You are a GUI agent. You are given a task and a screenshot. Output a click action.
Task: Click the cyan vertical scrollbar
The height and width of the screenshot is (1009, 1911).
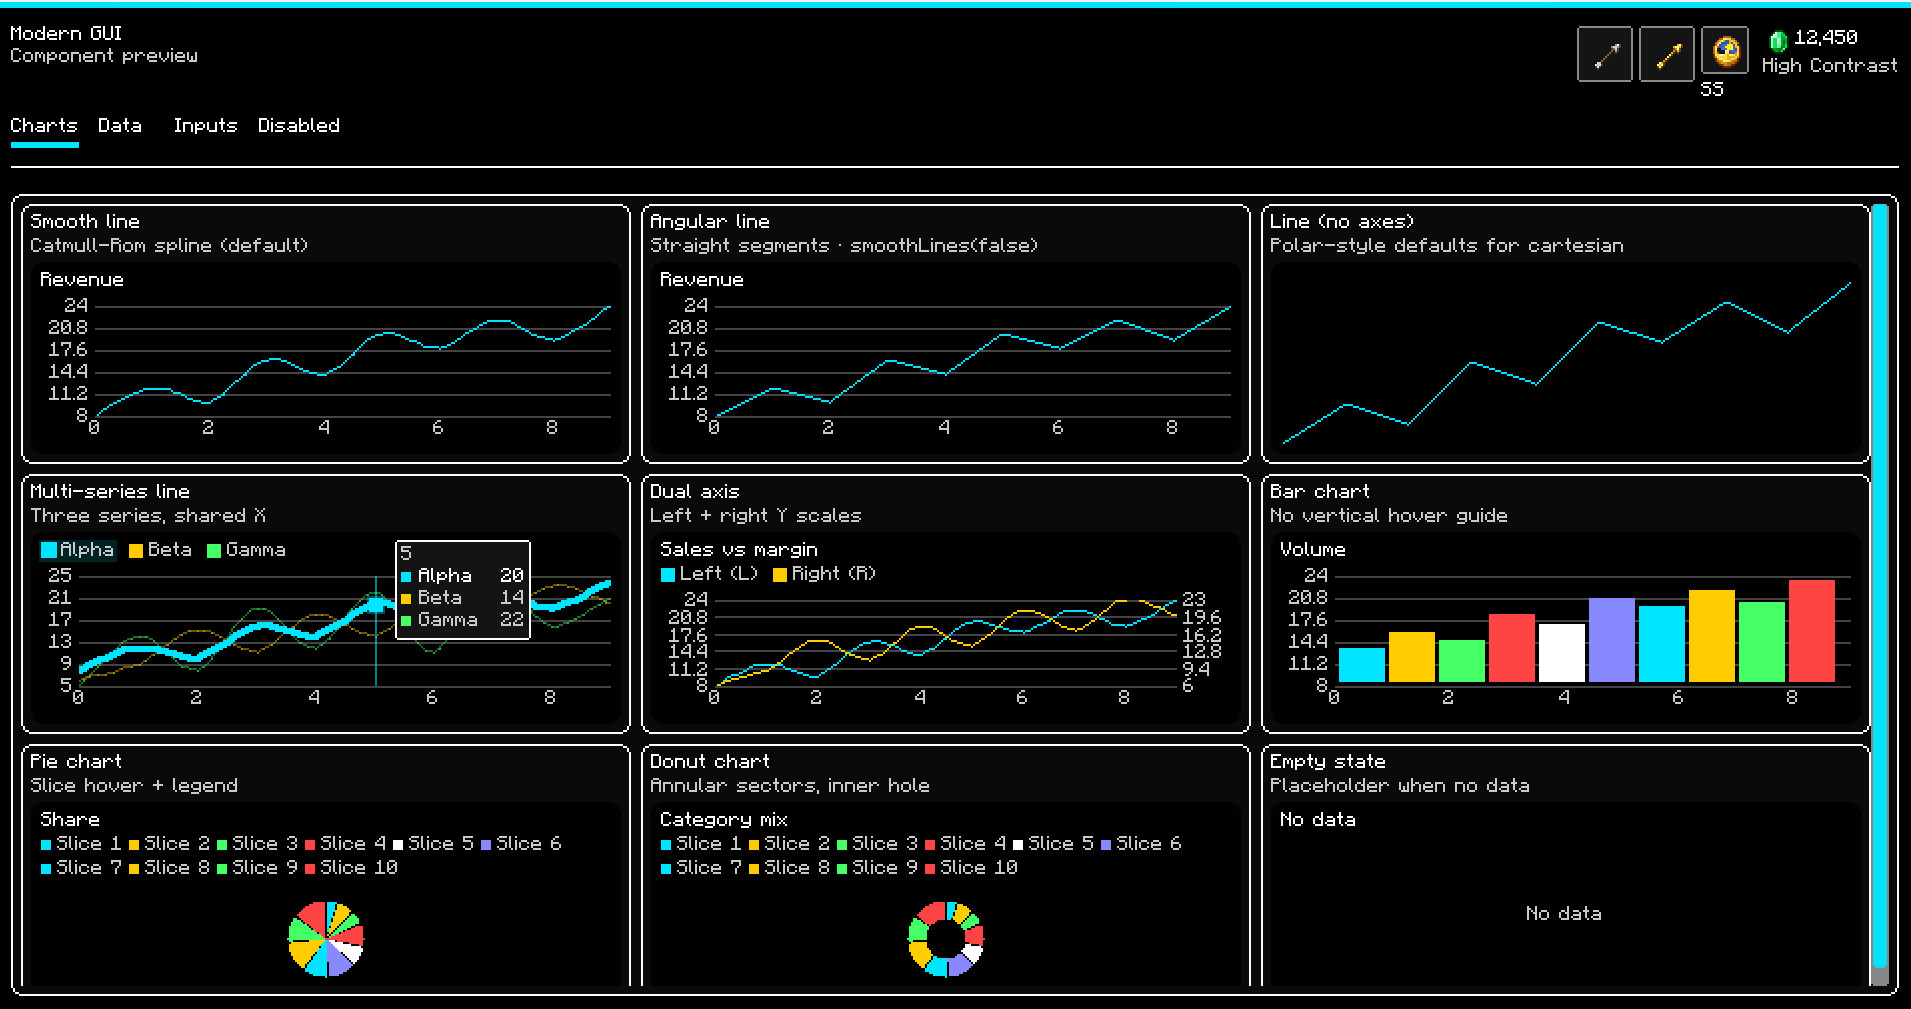[1880, 590]
